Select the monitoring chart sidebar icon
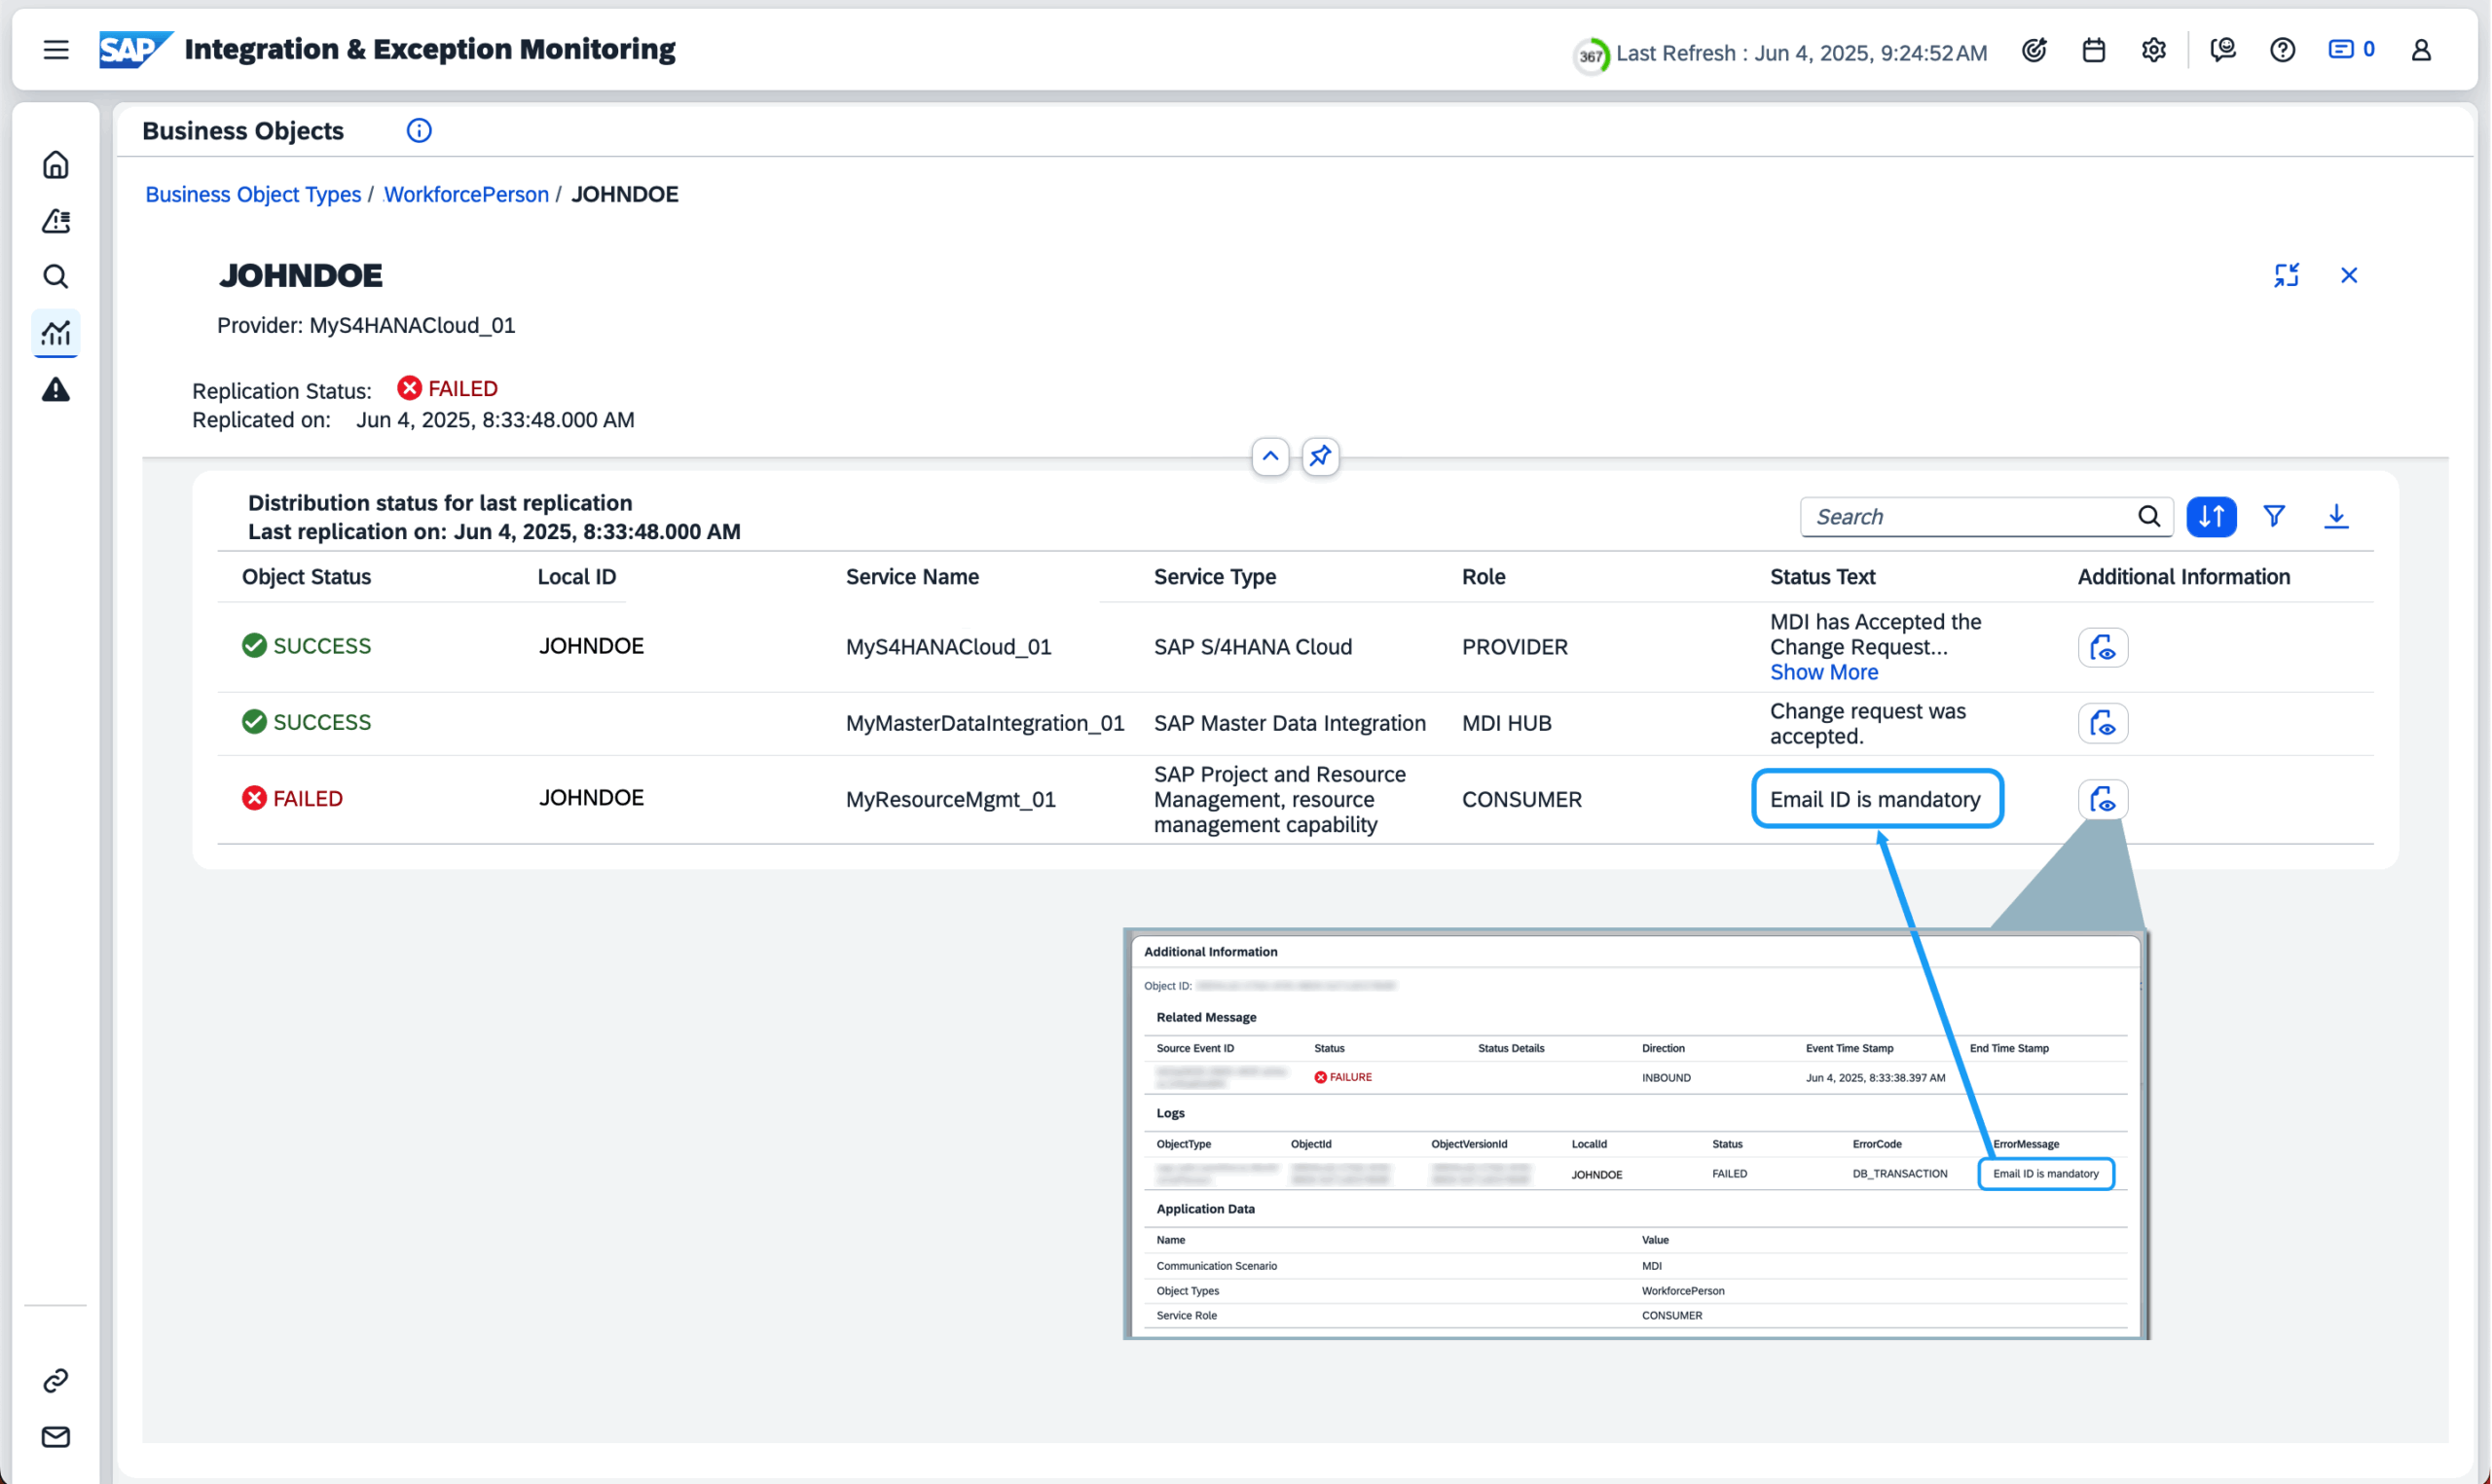Viewport: 2492px width, 1484px height. (x=56, y=332)
